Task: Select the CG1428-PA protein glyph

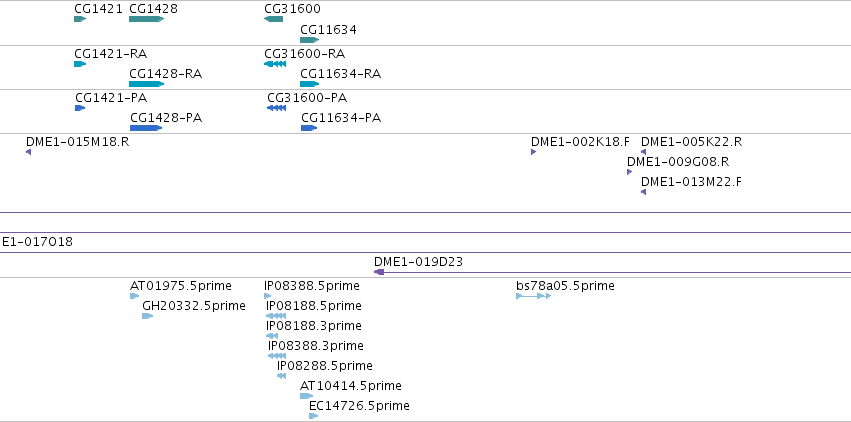Action: [x=146, y=128]
